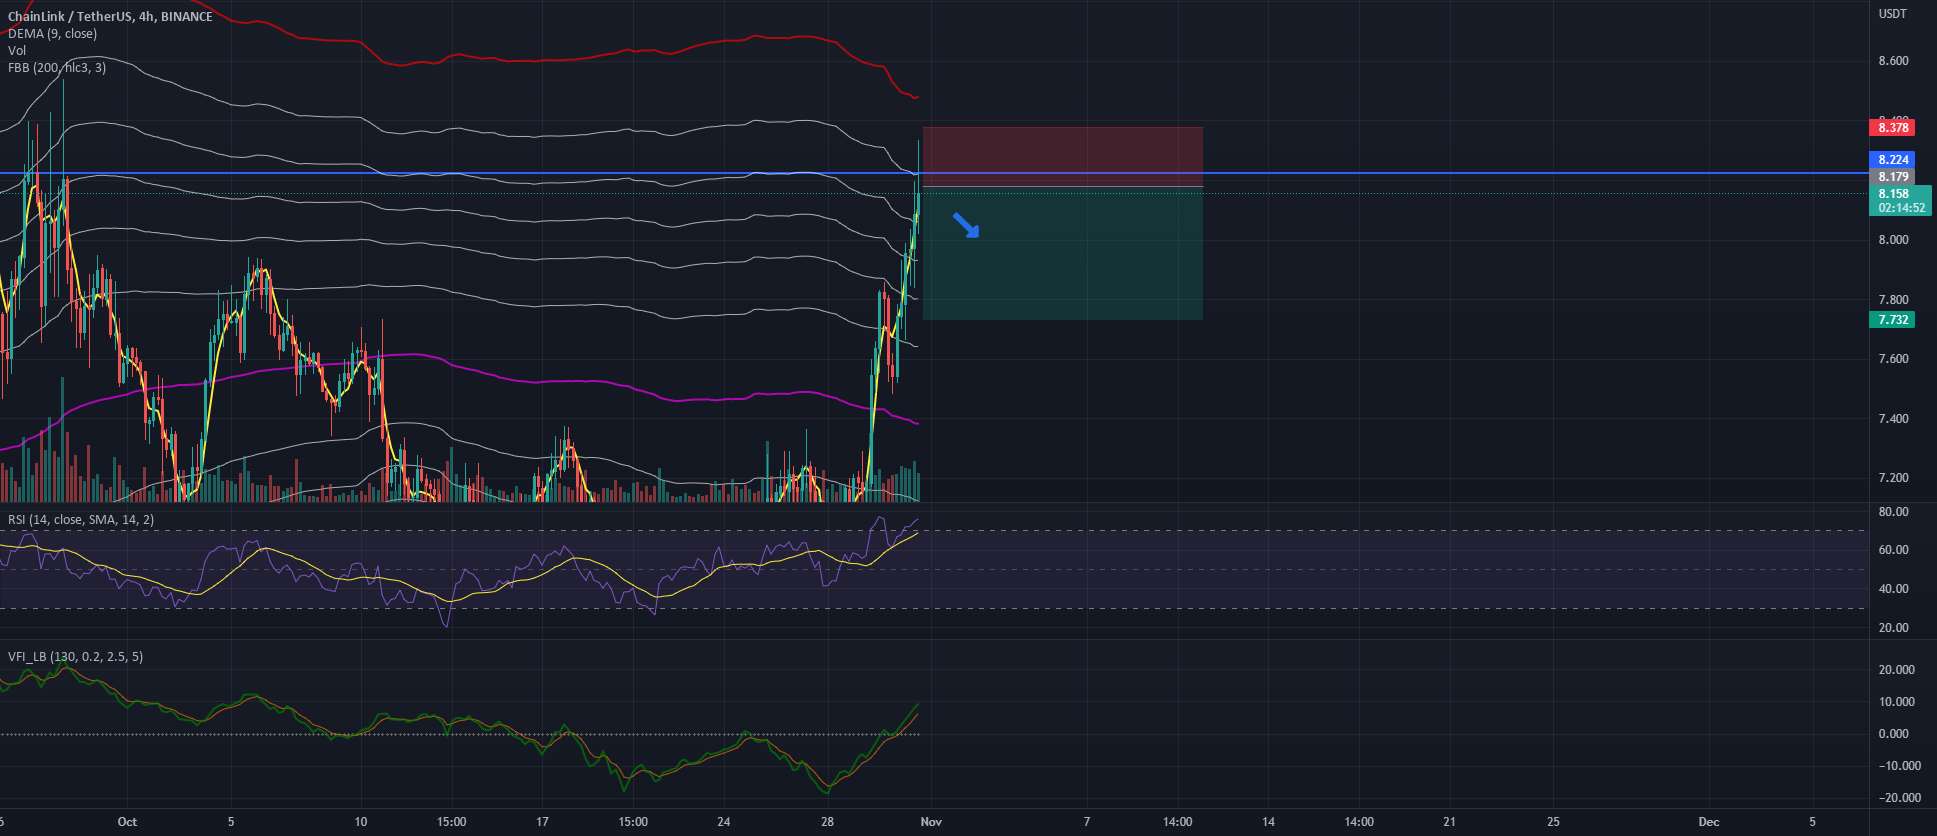Open the RSI (14, close, SMA, 14, 2) legend
Image resolution: width=1937 pixels, height=836 pixels.
[81, 520]
